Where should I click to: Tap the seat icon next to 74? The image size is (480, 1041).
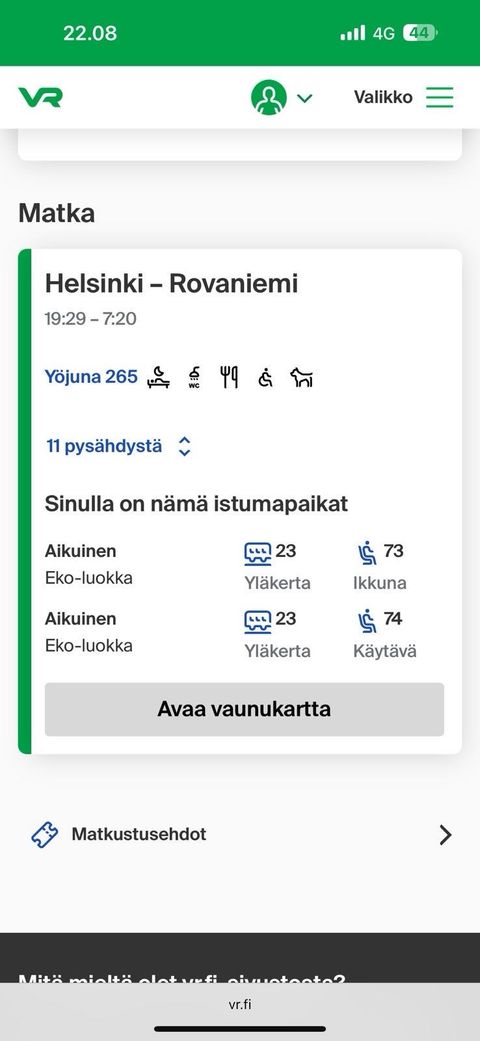click(x=367, y=621)
